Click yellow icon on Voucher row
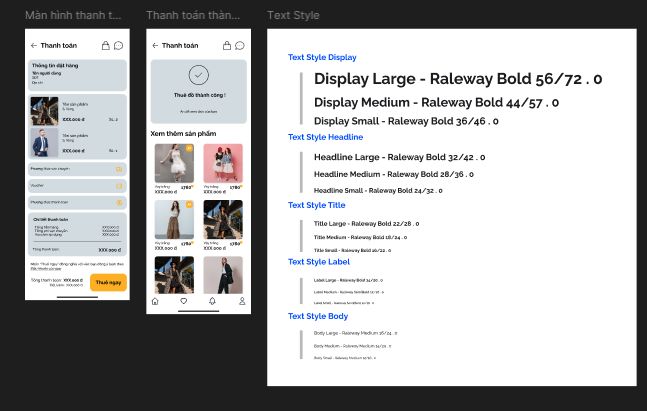This screenshot has height=411, width=647. point(119,186)
